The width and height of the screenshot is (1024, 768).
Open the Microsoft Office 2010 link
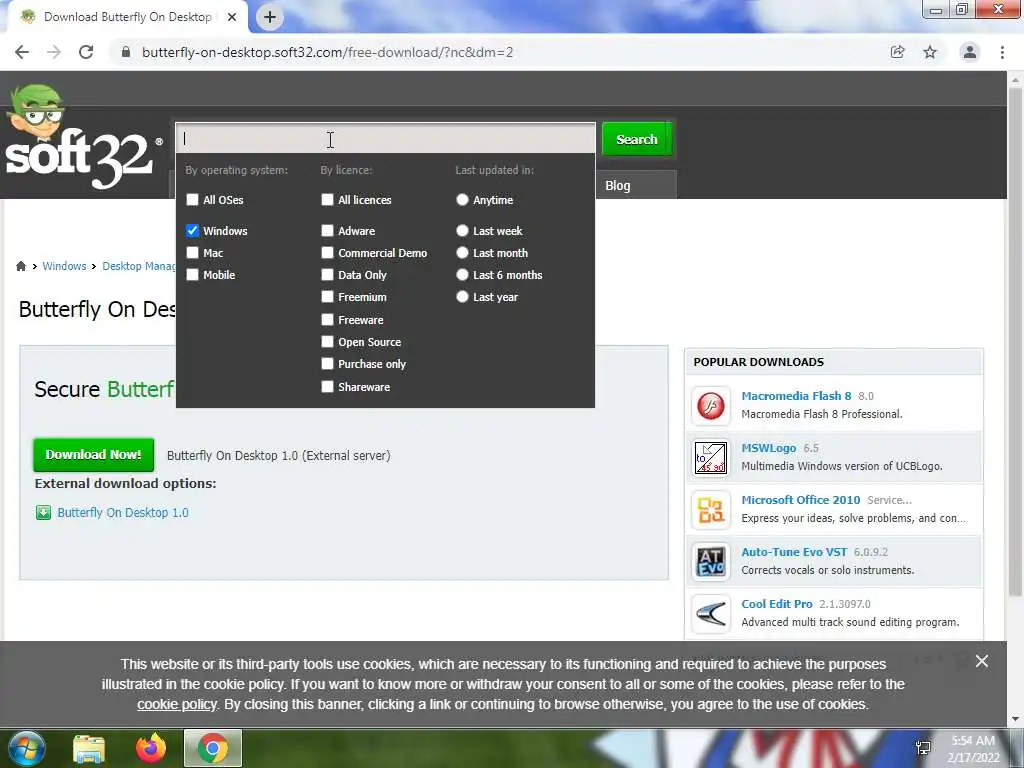click(801, 500)
